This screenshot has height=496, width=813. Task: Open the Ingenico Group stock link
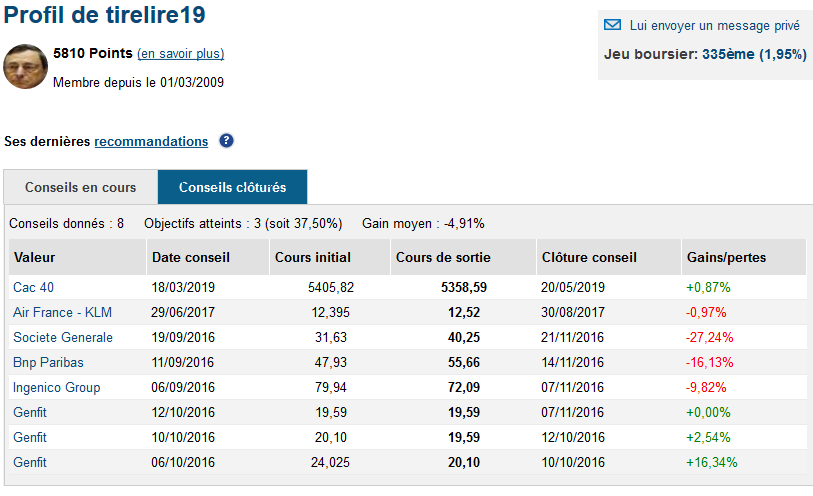point(57,387)
